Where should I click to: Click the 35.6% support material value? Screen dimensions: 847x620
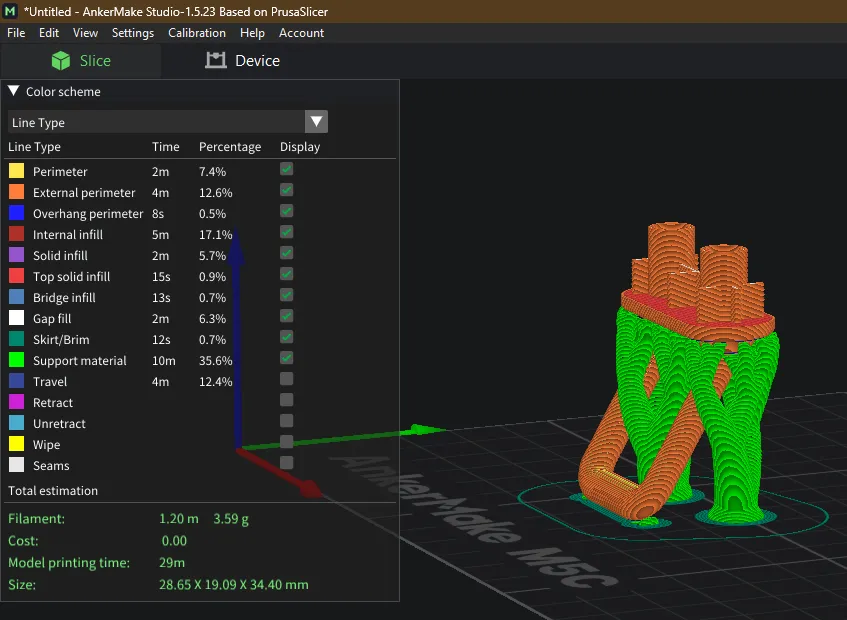[216, 361]
